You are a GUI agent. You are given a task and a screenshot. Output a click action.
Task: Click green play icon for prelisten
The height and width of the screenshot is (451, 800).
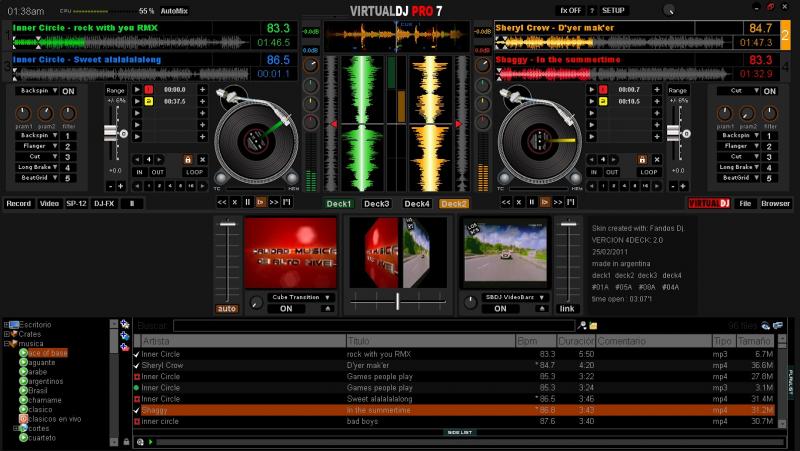point(151,442)
